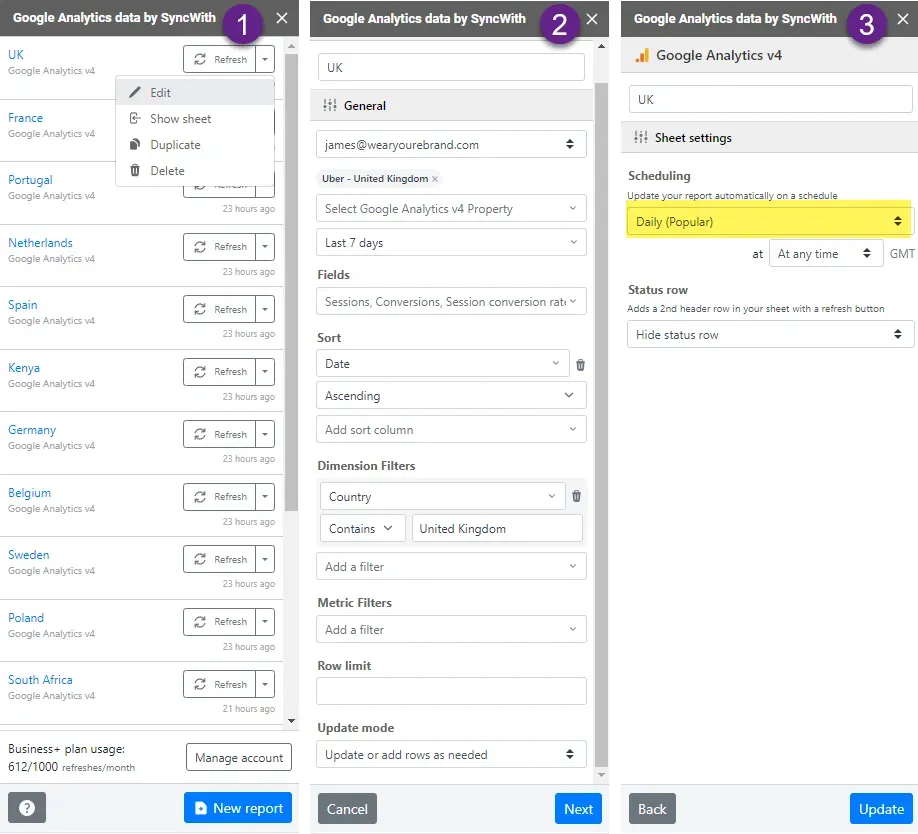918x834 pixels.
Task: Refresh the Belgium report
Action: pyautogui.click(x=220, y=496)
